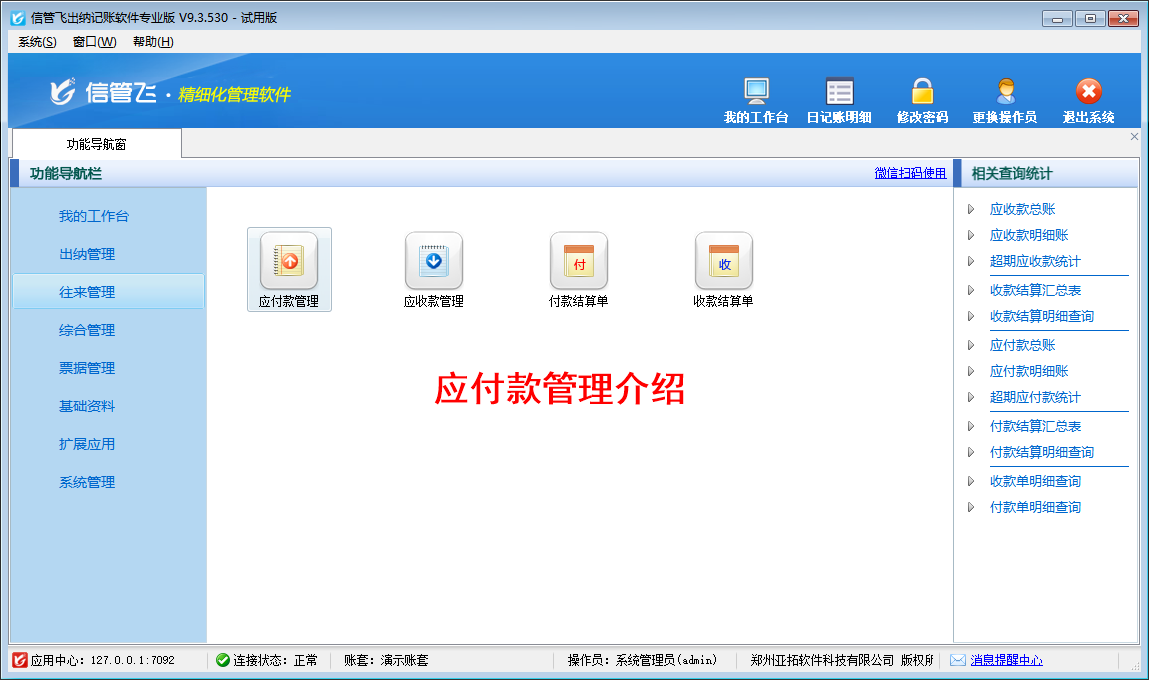1149x680 pixels.
Task: Close the tab panel with the small x
Action: point(1134,136)
